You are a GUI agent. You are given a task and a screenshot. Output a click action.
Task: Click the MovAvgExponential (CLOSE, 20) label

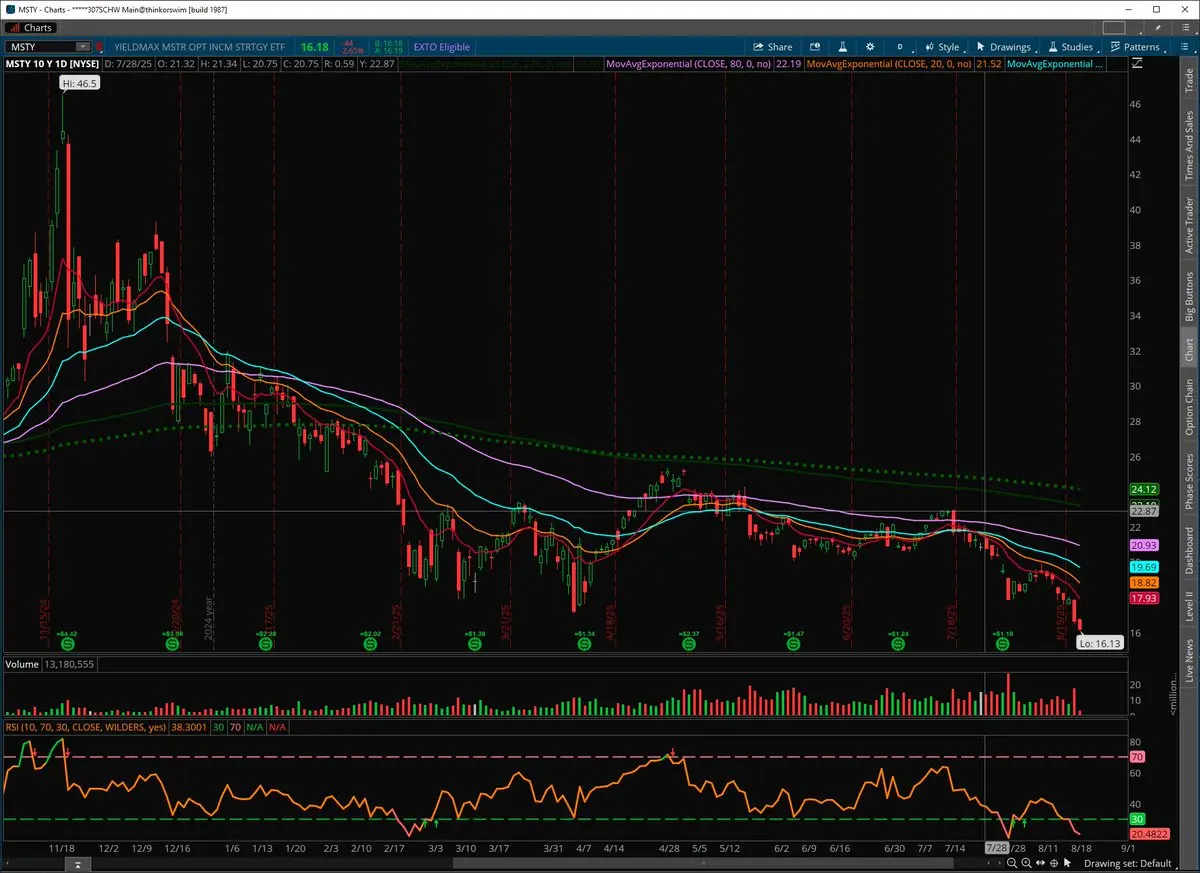(888, 64)
